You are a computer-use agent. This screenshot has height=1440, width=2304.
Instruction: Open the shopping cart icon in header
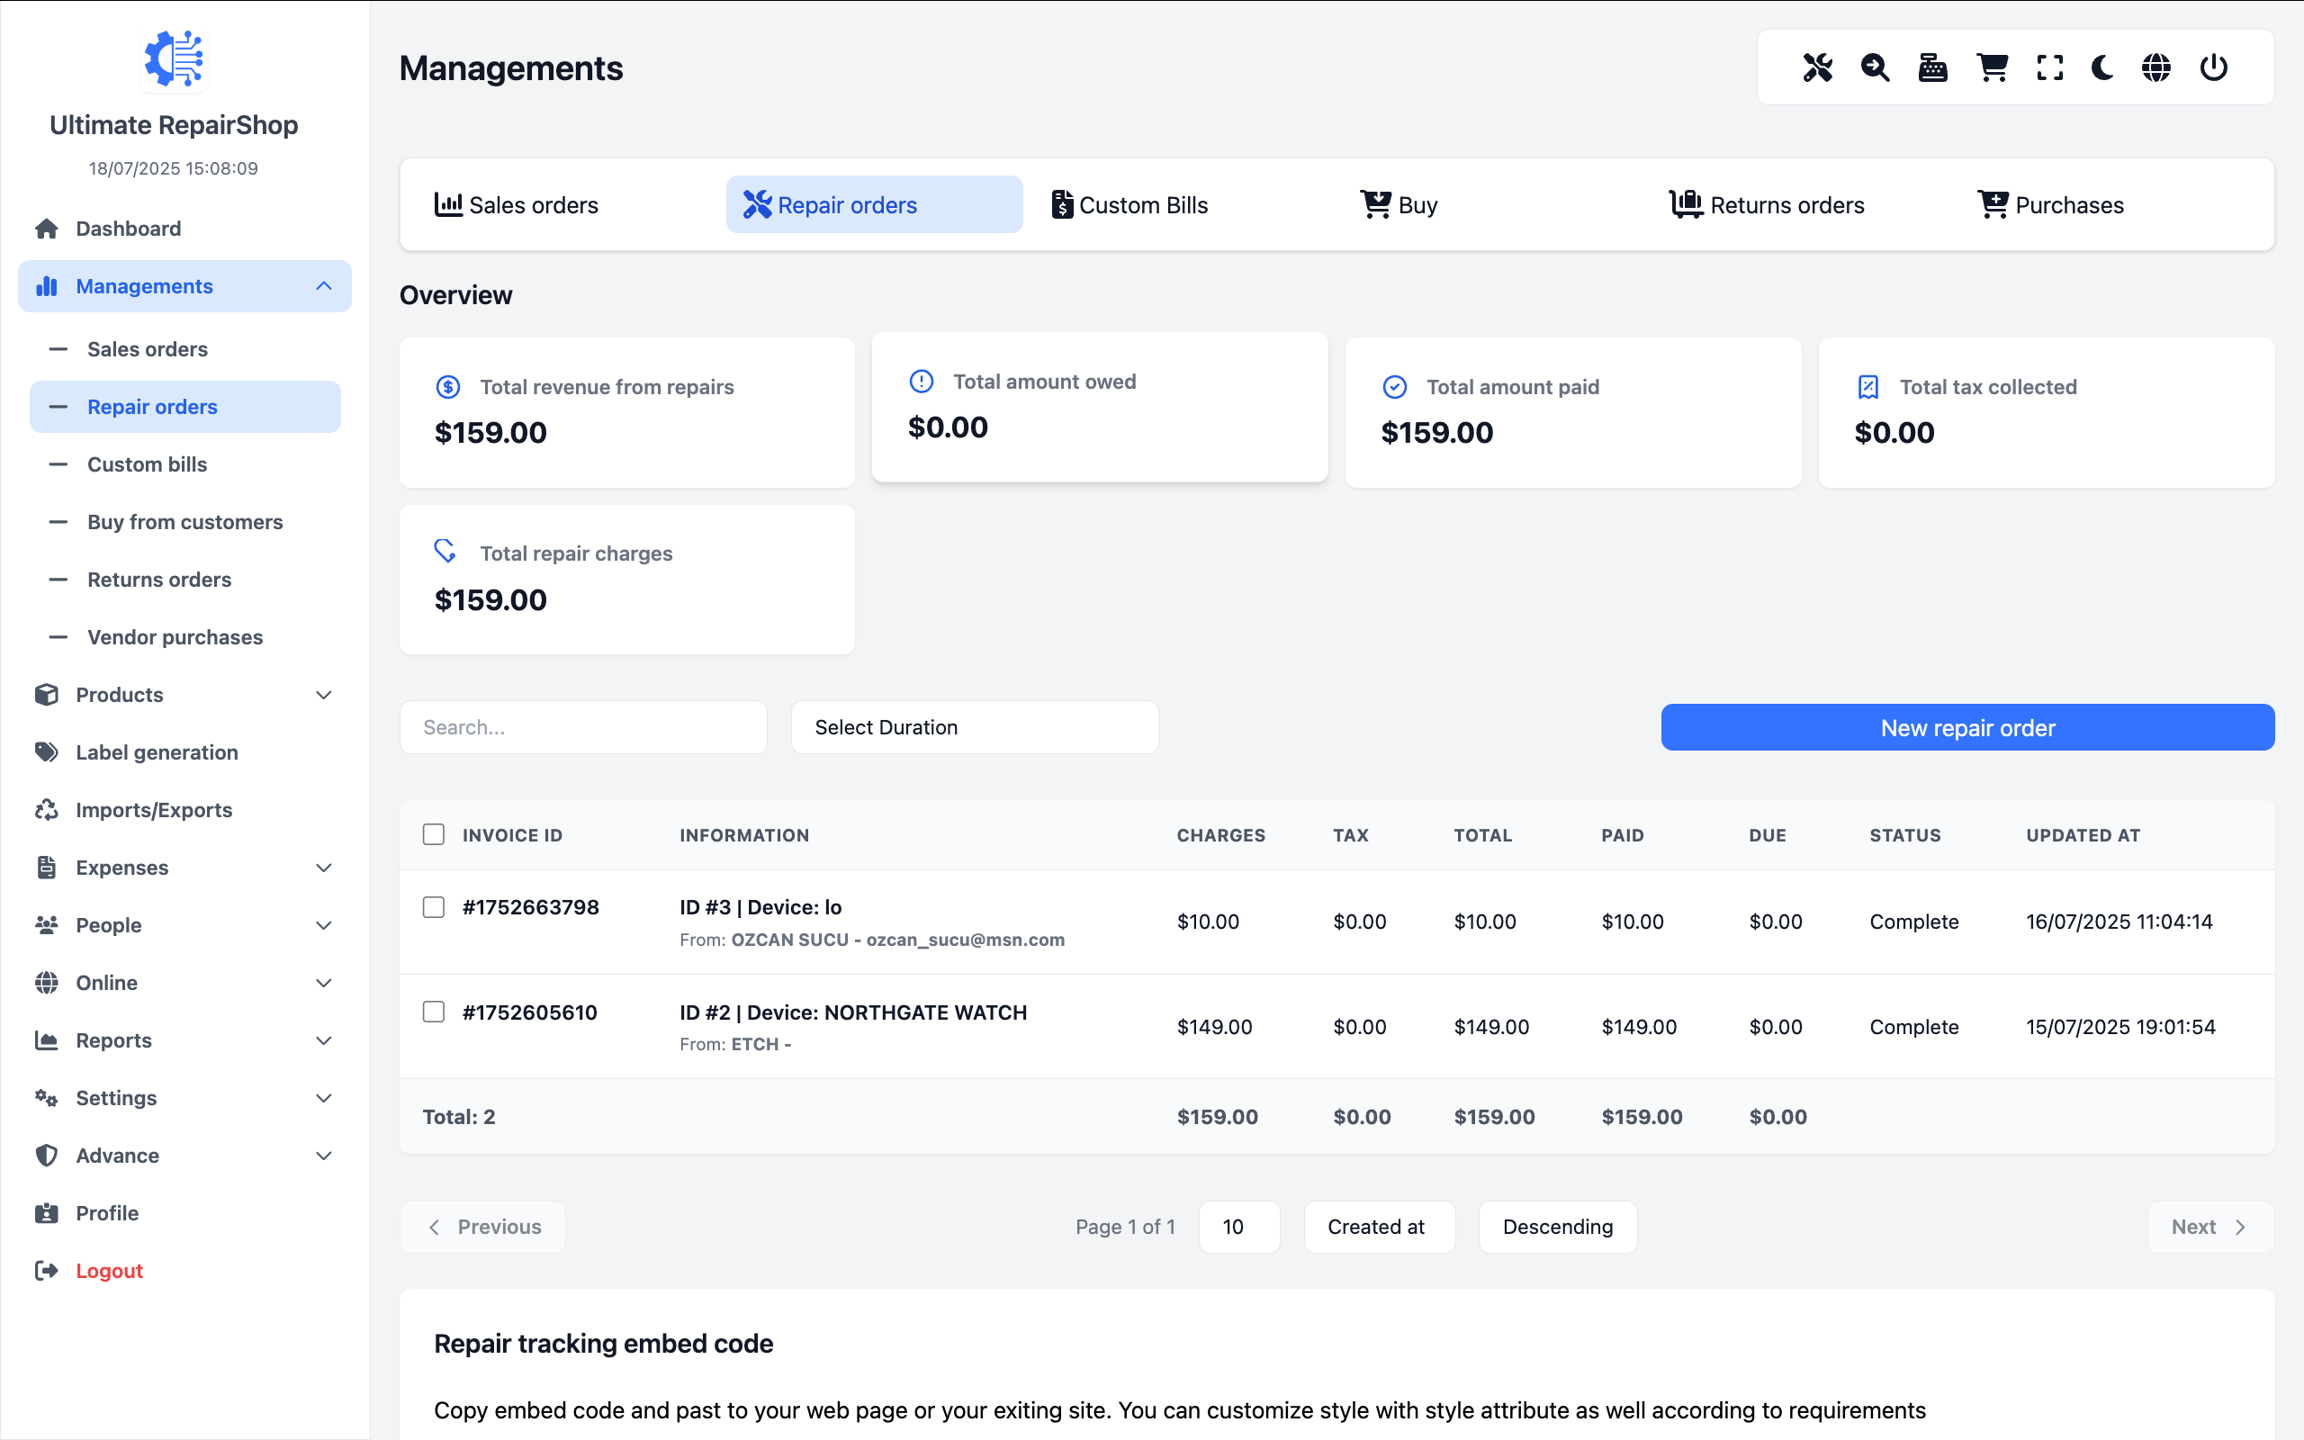pyautogui.click(x=1991, y=68)
